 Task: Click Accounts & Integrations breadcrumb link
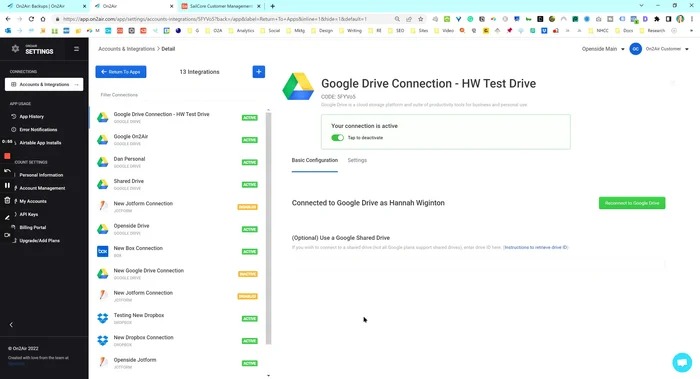click(x=126, y=49)
